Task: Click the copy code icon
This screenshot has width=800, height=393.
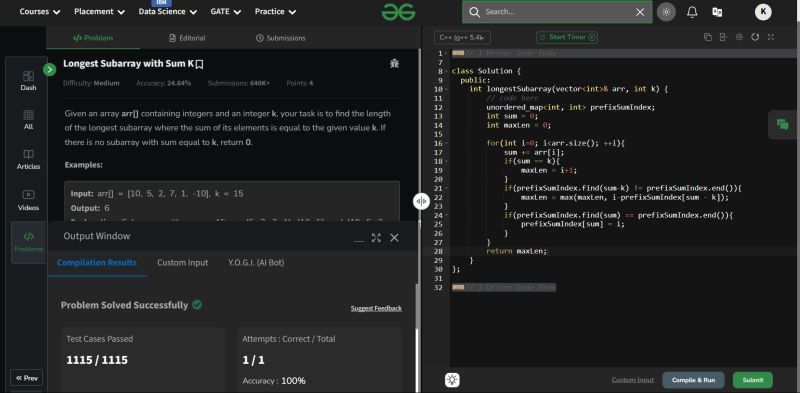Action: 707,37
